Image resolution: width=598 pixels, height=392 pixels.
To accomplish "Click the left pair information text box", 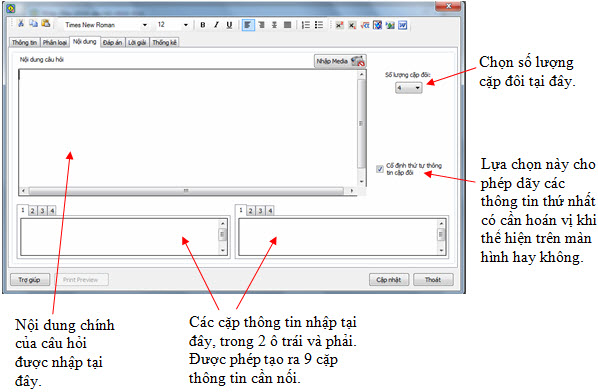I will click(119, 236).
